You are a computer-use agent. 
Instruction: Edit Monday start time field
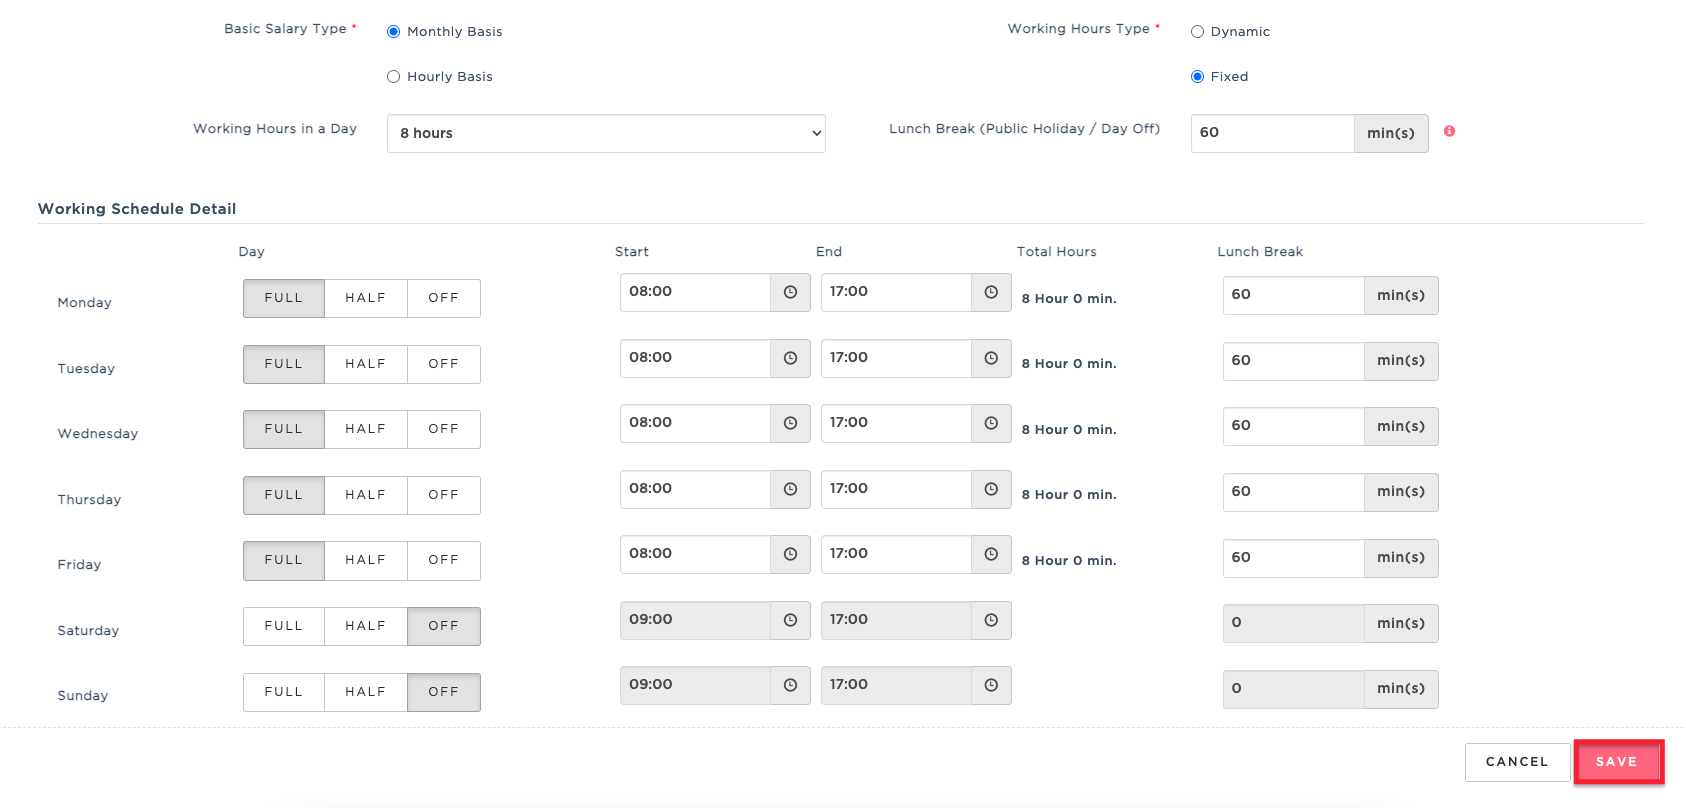click(x=695, y=292)
